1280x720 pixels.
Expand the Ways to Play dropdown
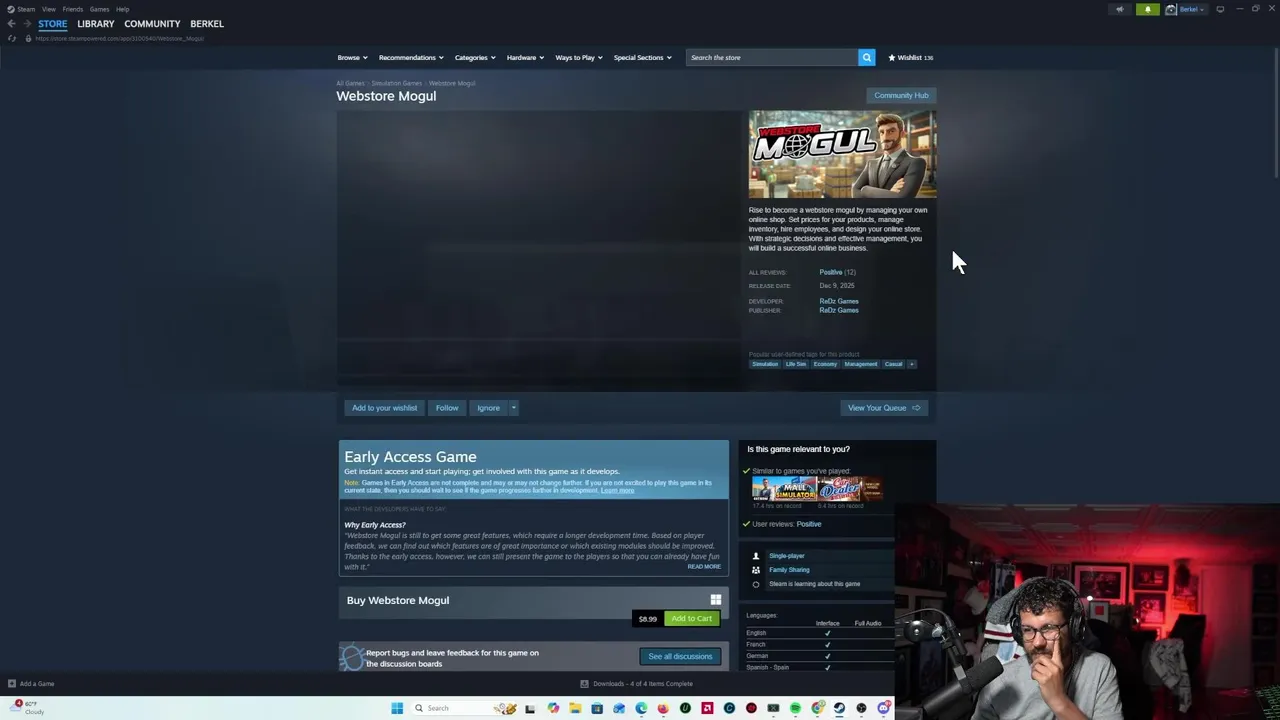pos(579,57)
